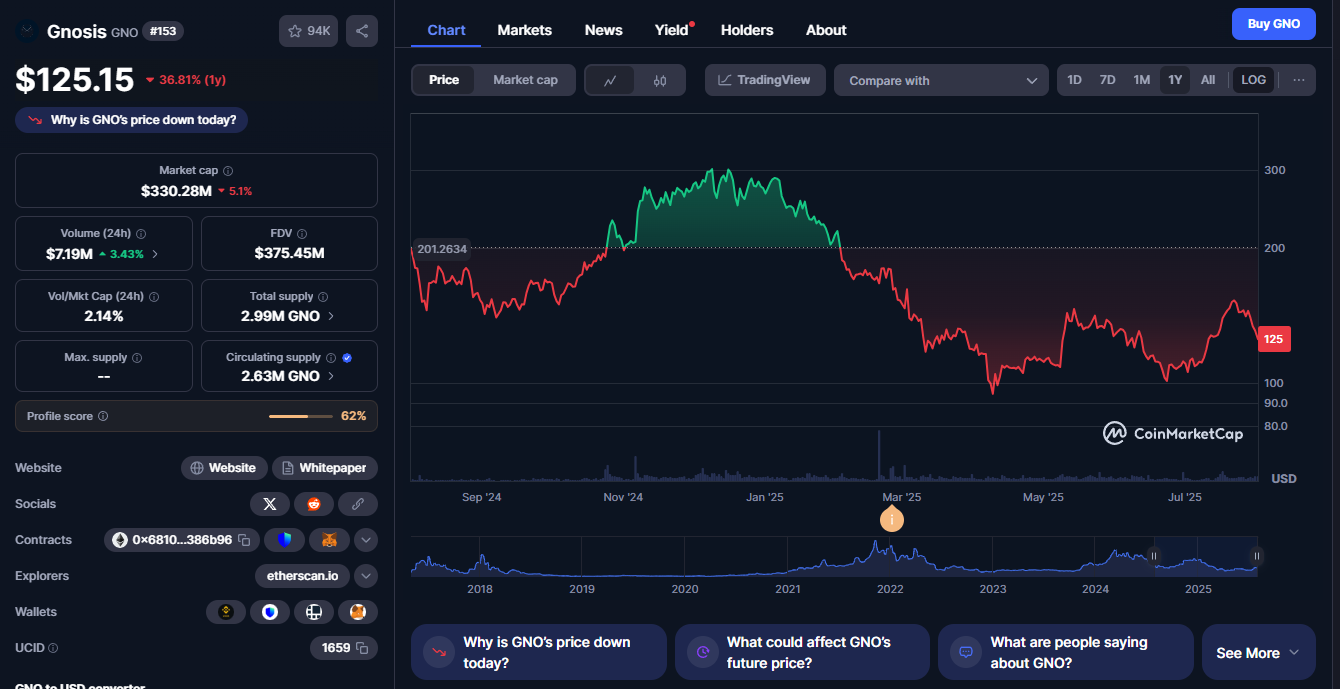Expand the Explorers row chevron
This screenshot has width=1340, height=689.
pos(366,576)
